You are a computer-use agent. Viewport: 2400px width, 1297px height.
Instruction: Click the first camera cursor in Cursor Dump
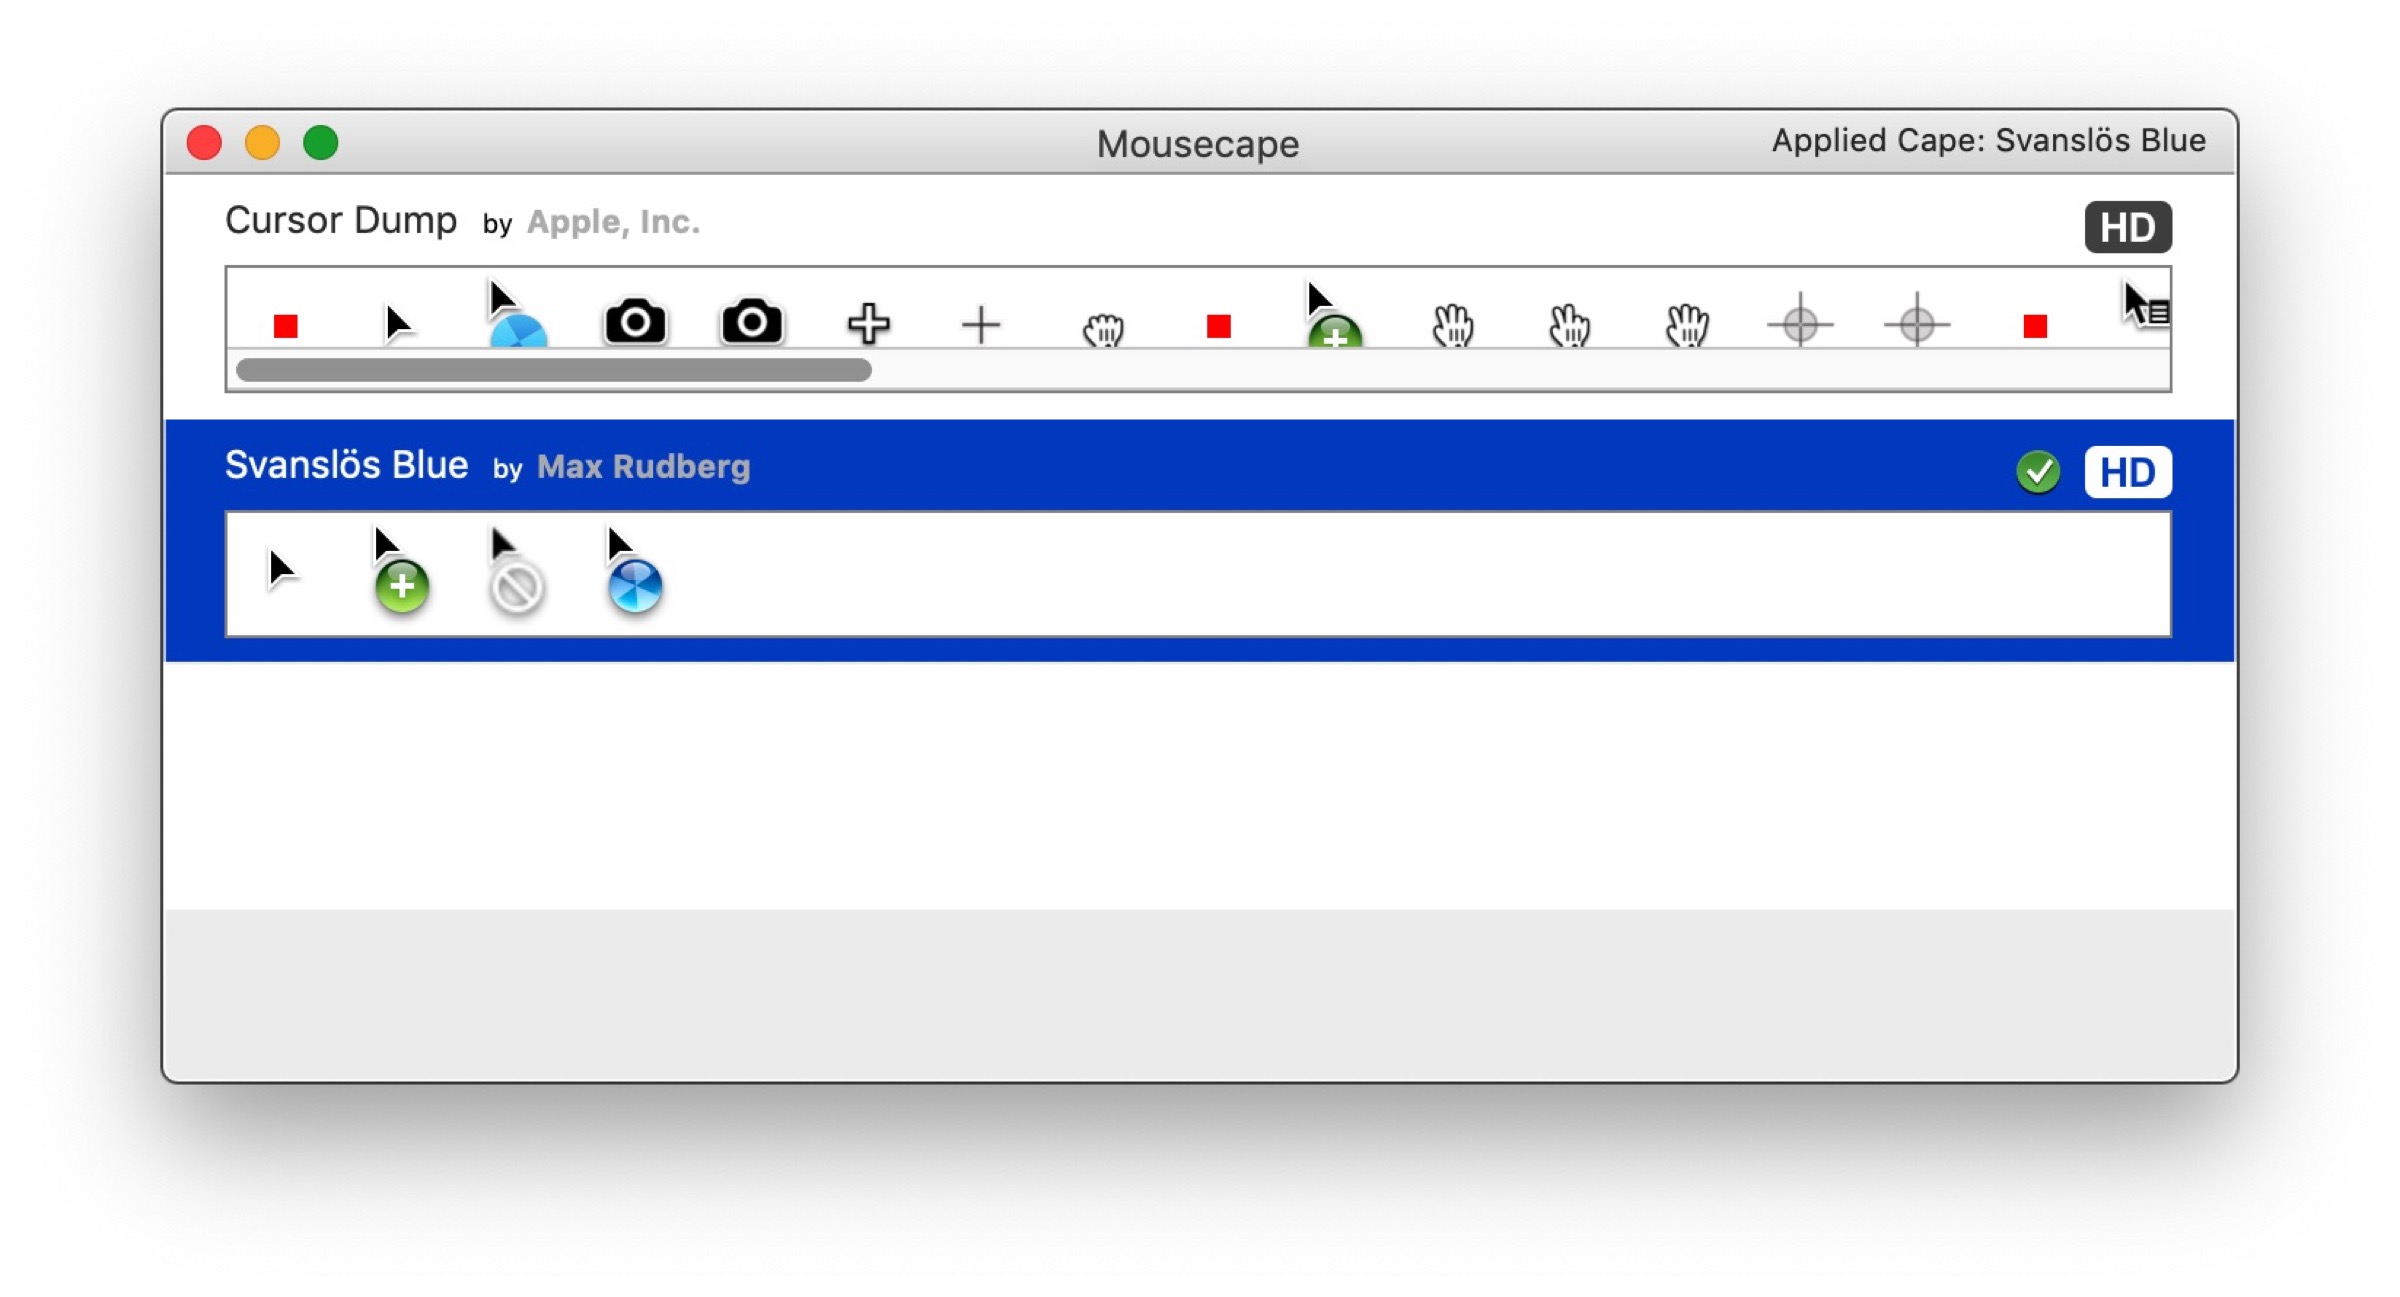tap(635, 322)
